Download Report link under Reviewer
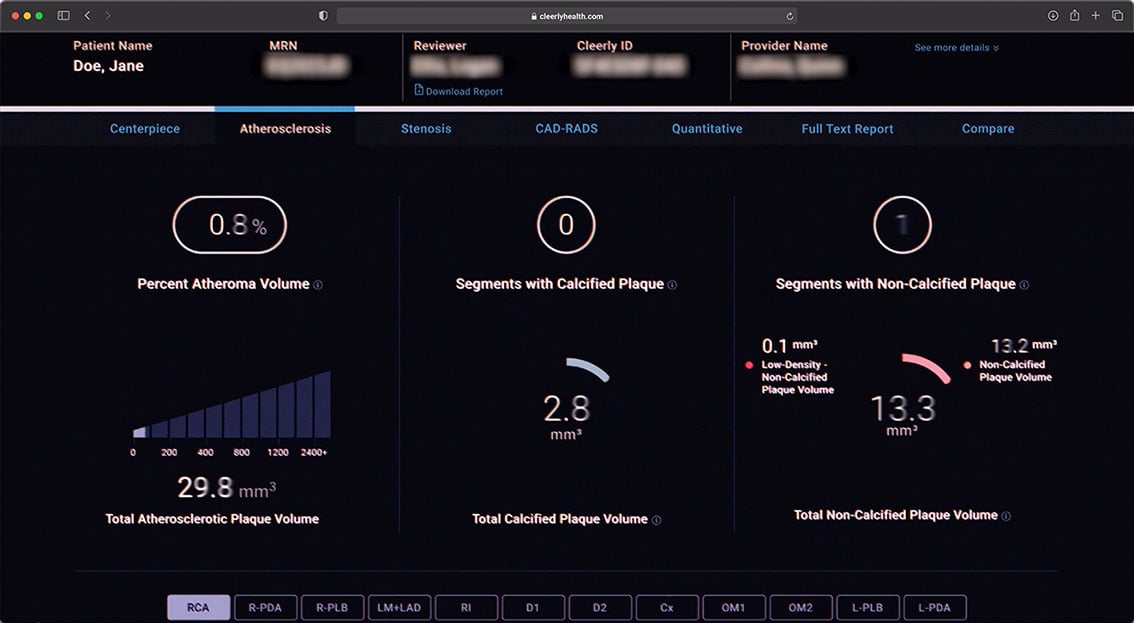 click(463, 91)
